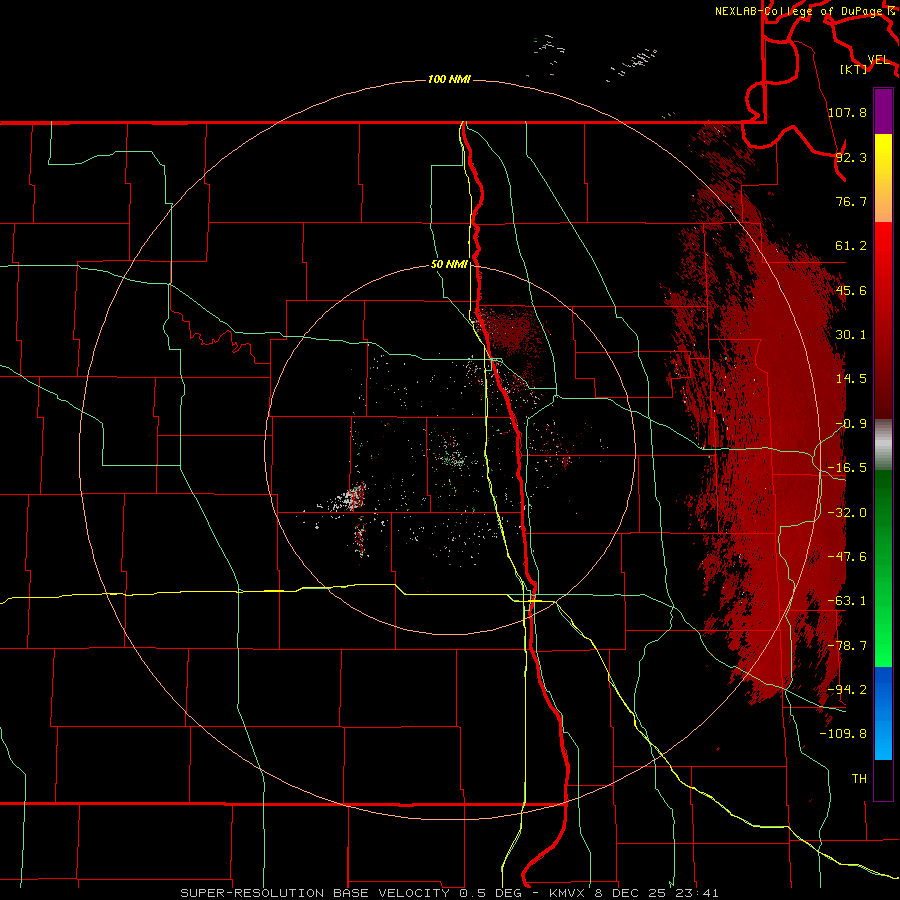The width and height of the screenshot is (900, 900).
Task: Click the 50 NMI range ring label
Action: coord(449,265)
